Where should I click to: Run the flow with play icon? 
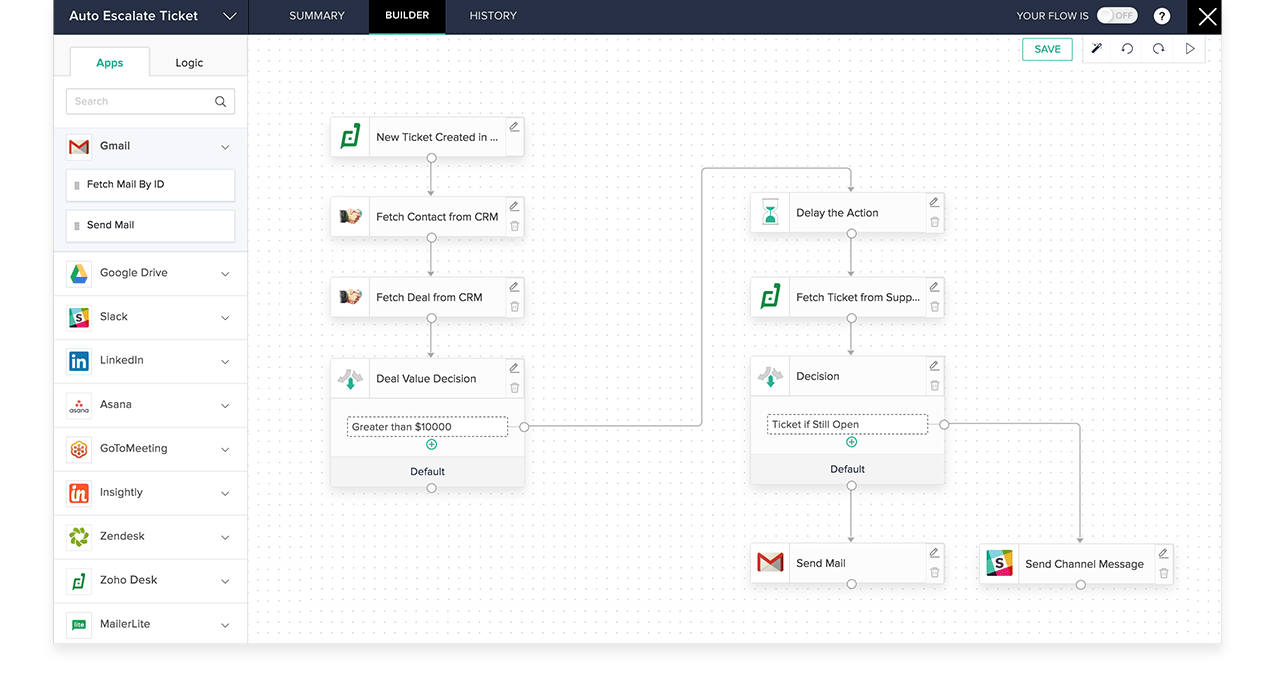click(1190, 49)
